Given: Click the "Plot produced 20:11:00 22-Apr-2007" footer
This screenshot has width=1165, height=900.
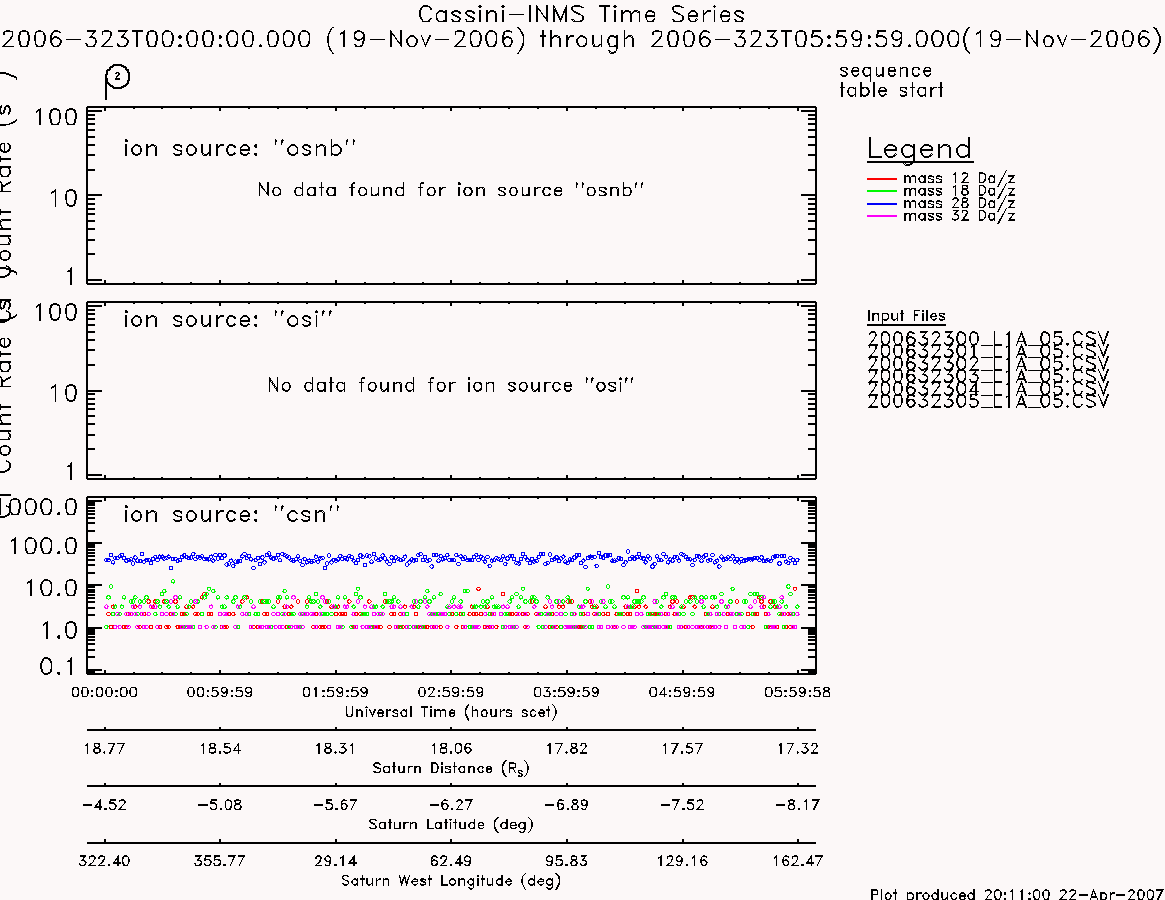Looking at the screenshot, I should pos(1016,893).
